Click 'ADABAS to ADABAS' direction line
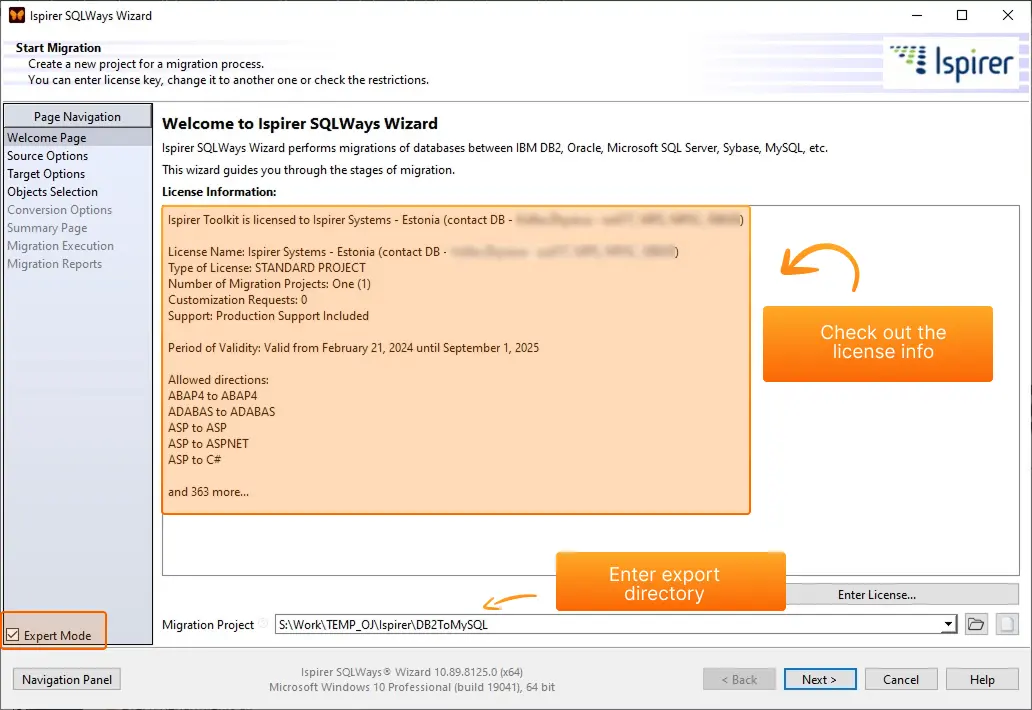The height and width of the screenshot is (710, 1032). tap(222, 412)
